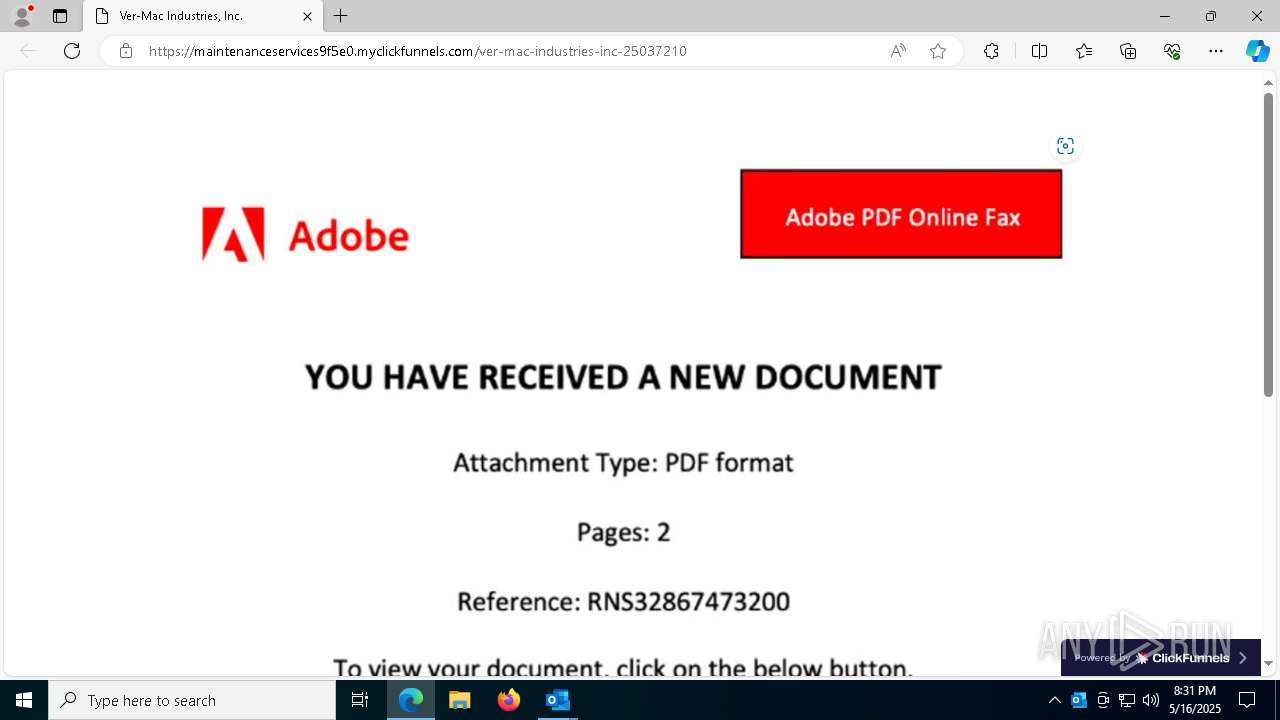Restore down the Edge window
This screenshot has width=1280, height=720.
pyautogui.click(x=1210, y=16)
